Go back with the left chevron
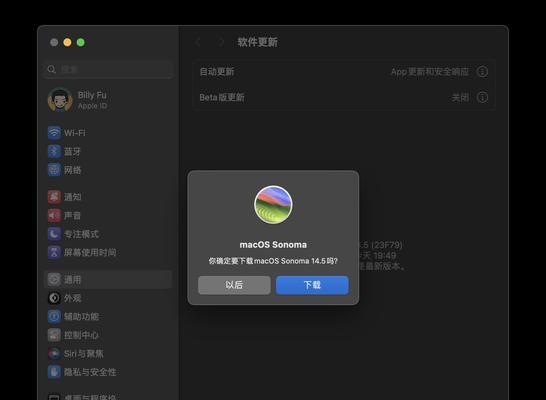 (x=198, y=42)
